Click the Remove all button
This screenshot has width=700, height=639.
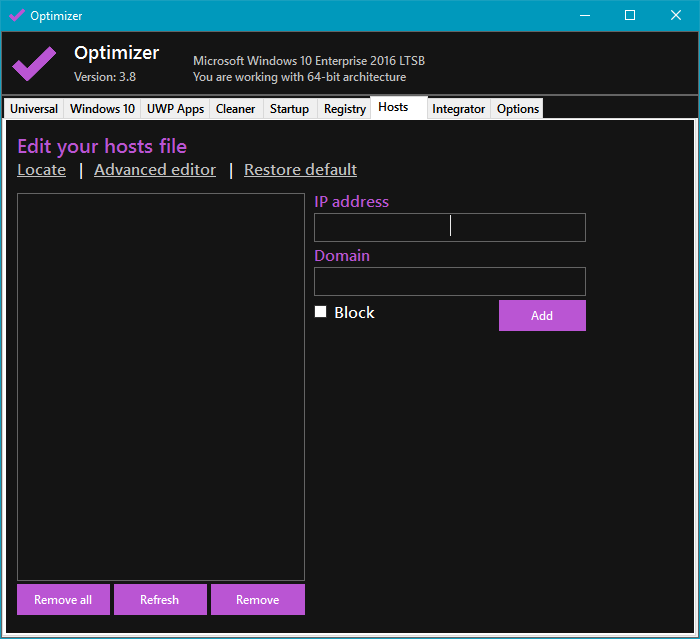coord(63,600)
